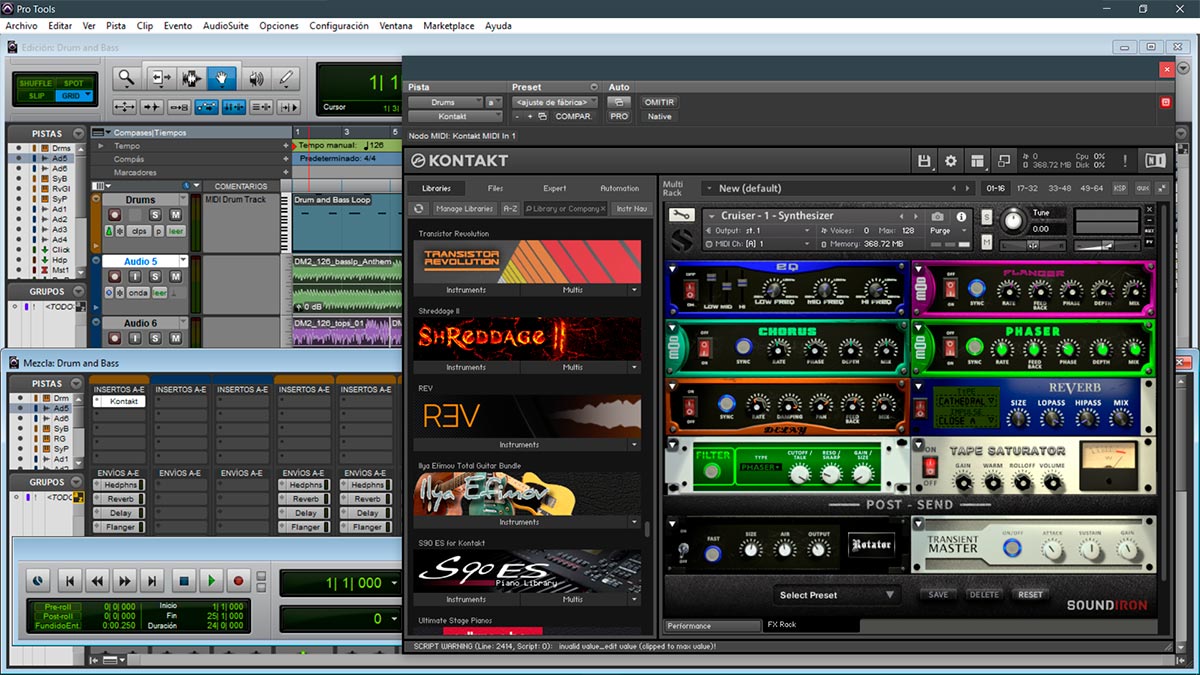Click Play in the transport window
This screenshot has width=1200, height=675.
[211, 580]
